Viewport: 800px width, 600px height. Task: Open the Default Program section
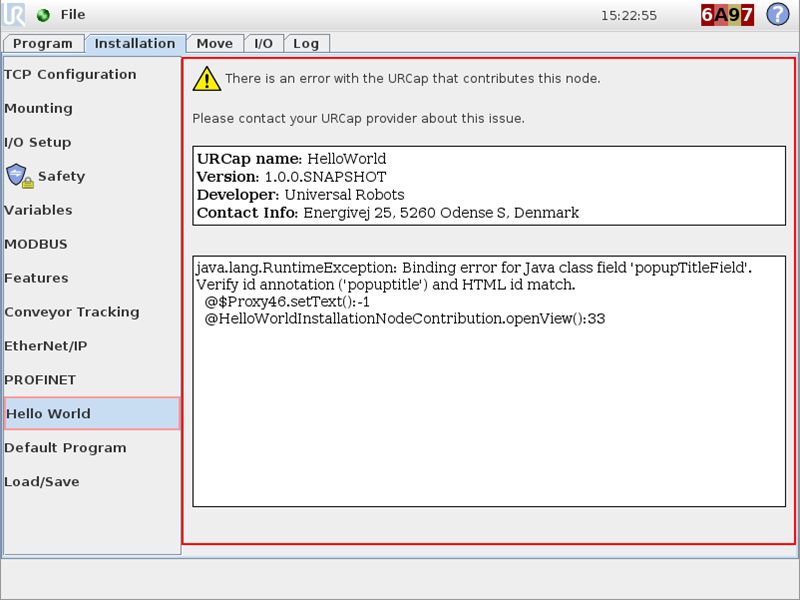(65, 448)
